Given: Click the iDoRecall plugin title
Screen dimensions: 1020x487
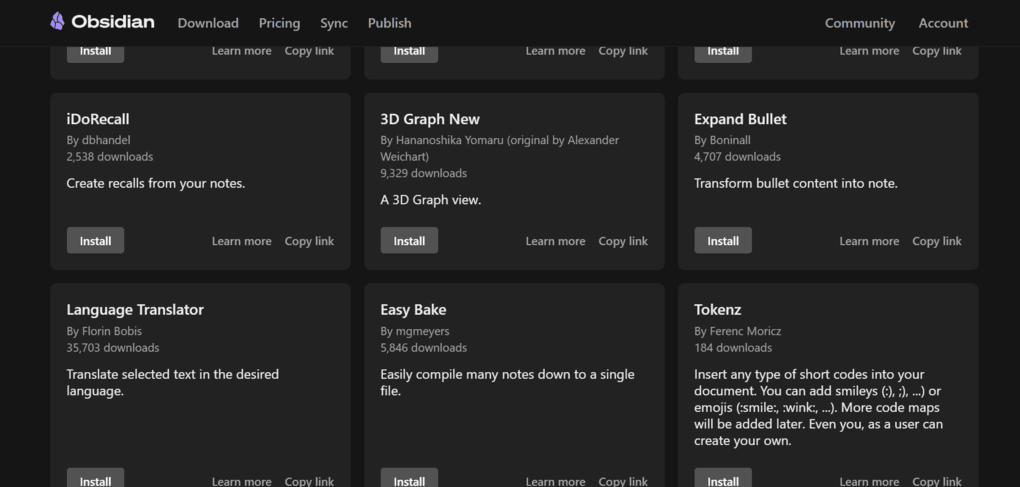Looking at the screenshot, I should (x=98, y=119).
